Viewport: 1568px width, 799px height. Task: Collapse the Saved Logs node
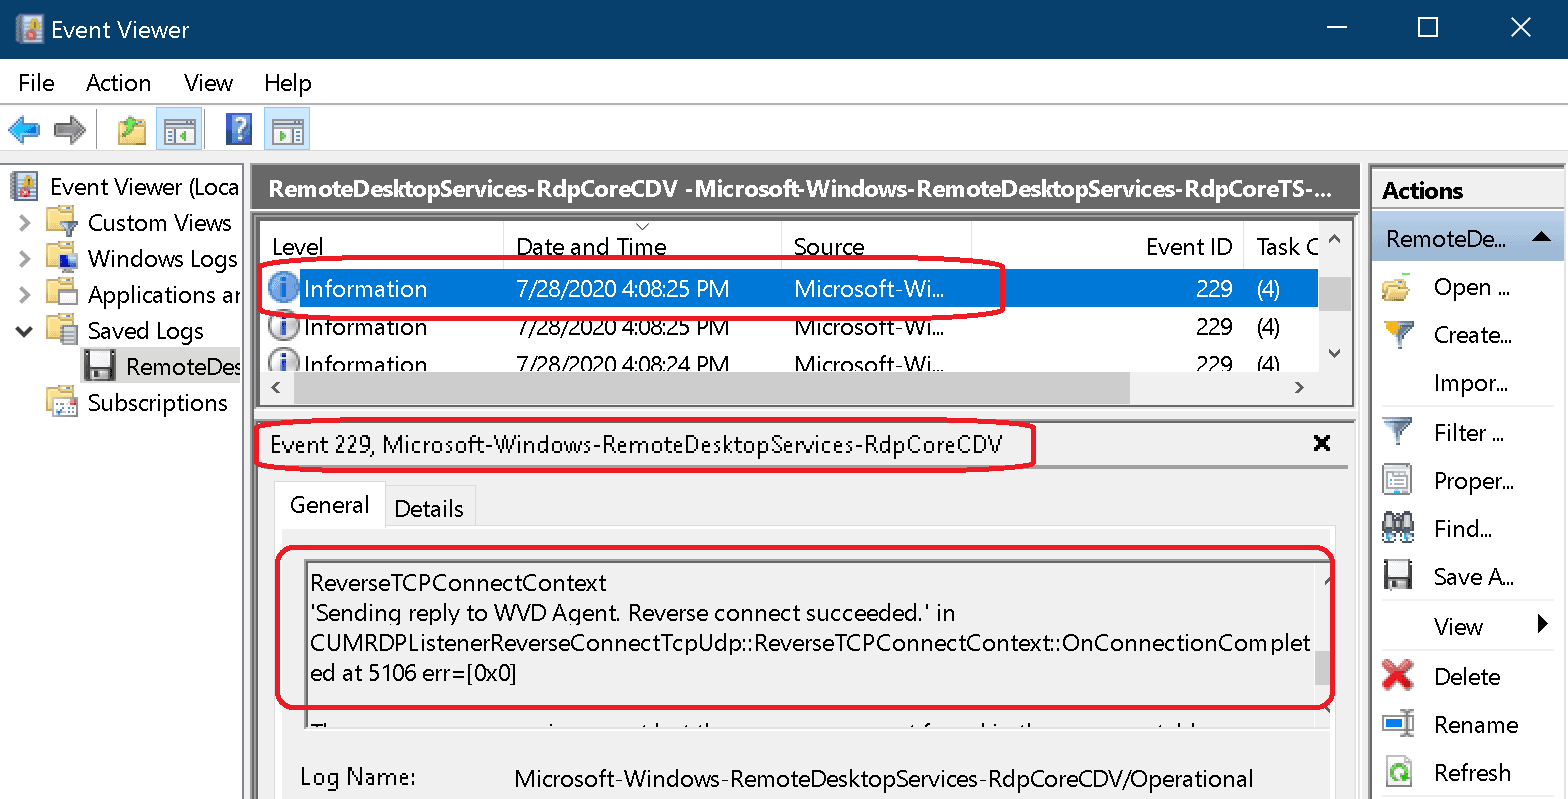(25, 331)
